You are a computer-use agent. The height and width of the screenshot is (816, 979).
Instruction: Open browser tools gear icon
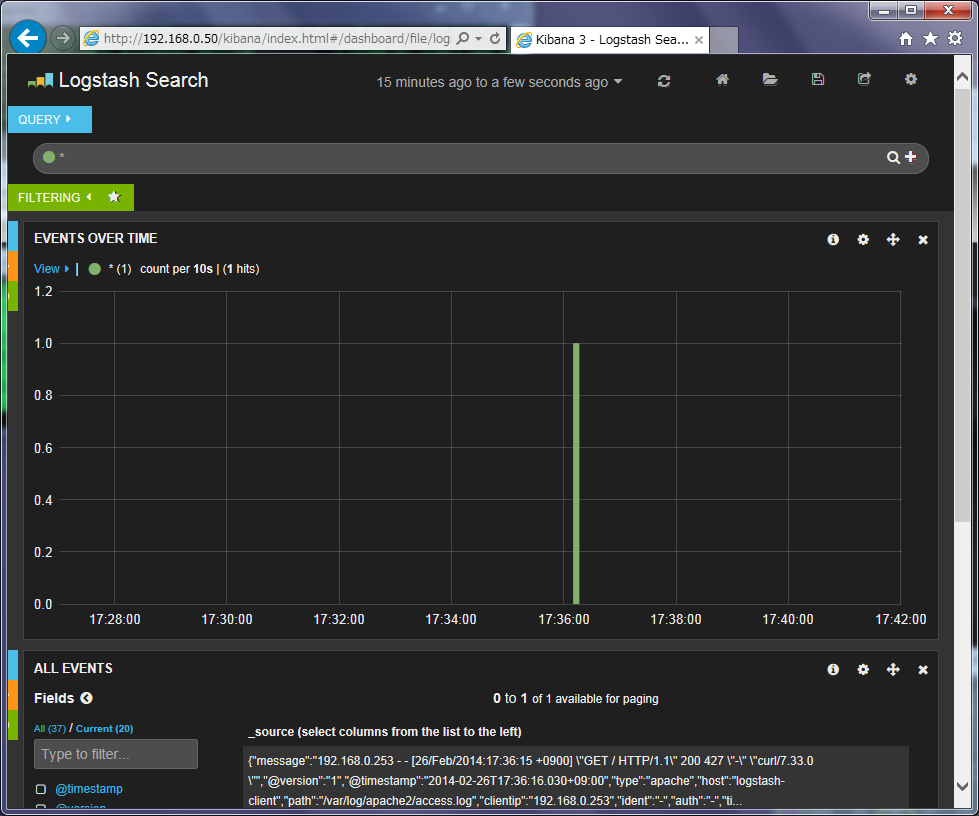coord(955,39)
